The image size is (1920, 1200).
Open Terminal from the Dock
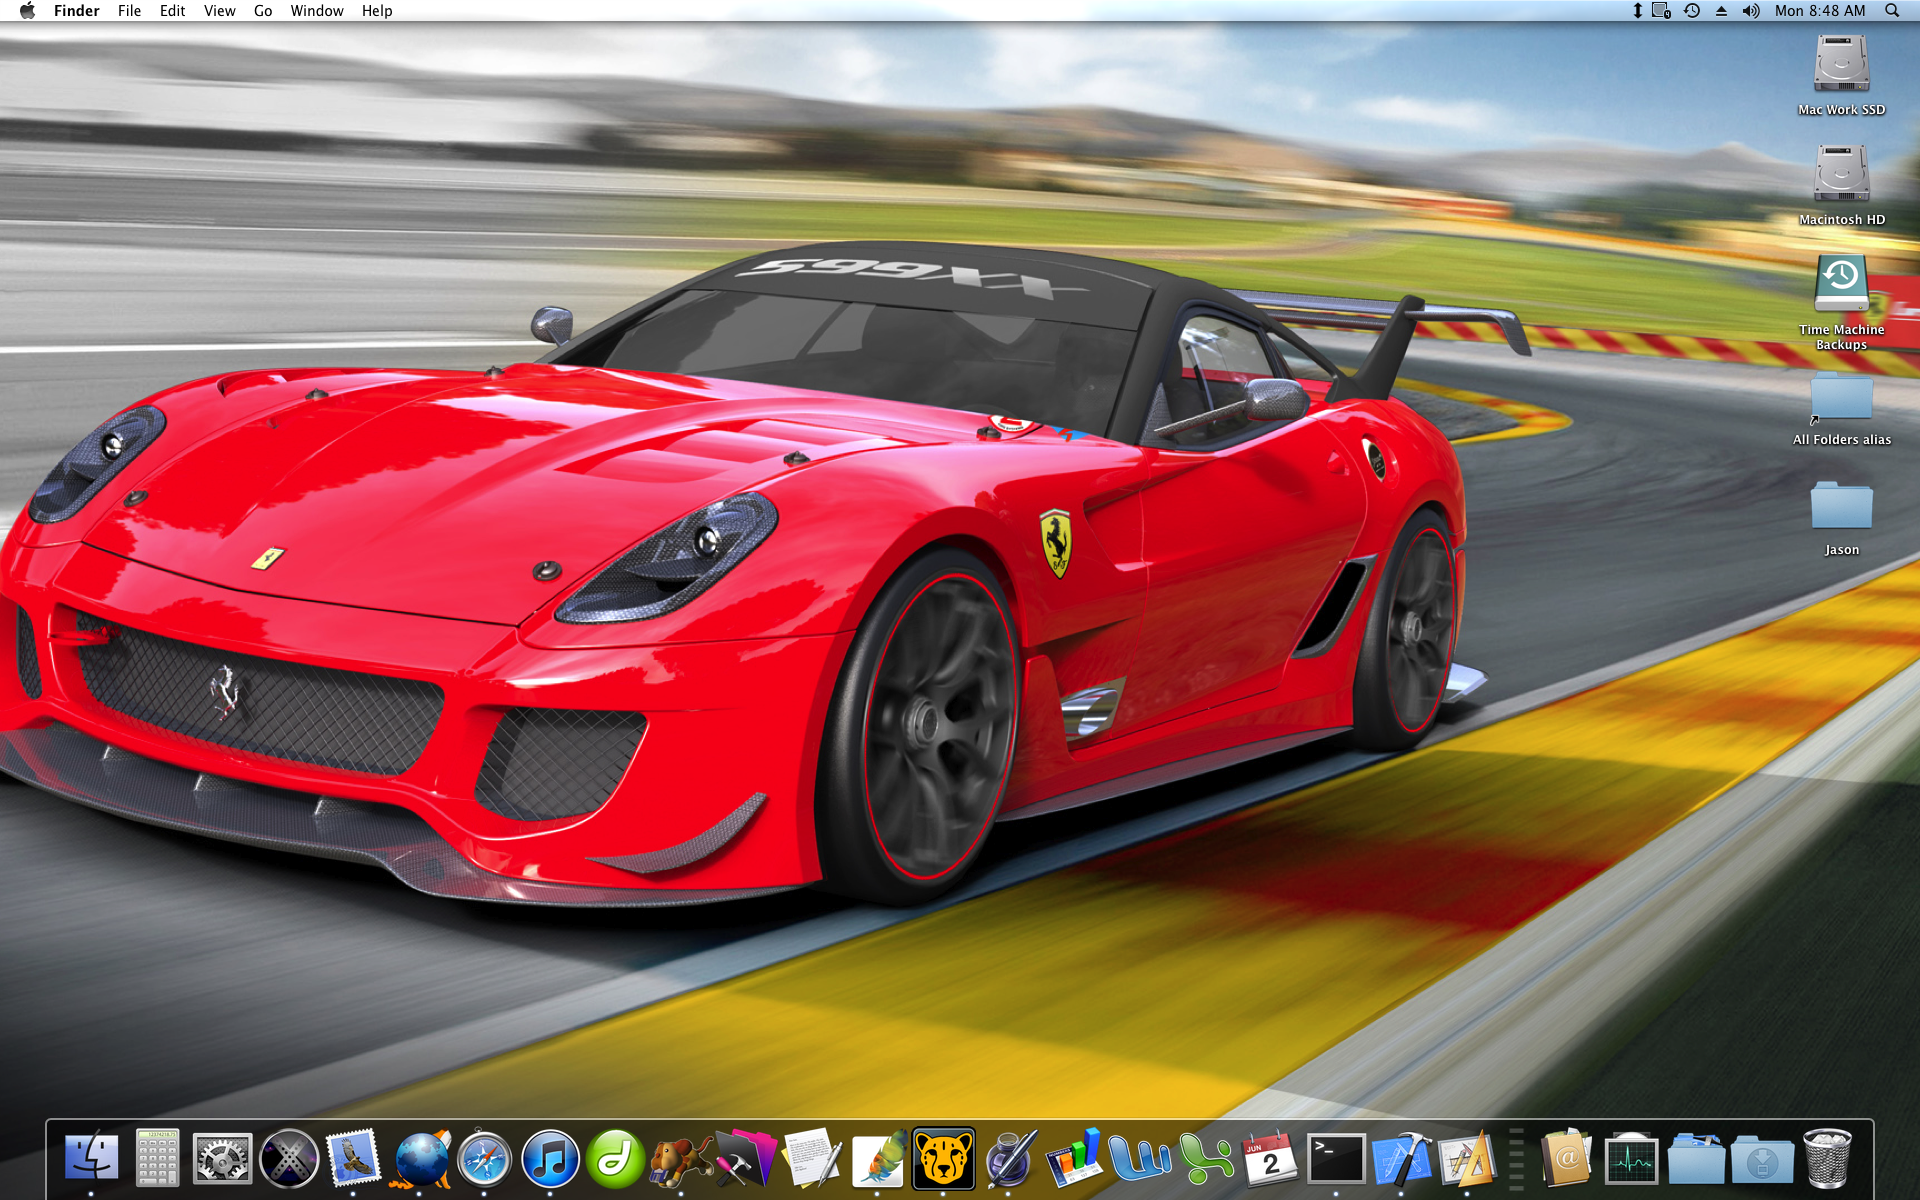pos(1336,1159)
